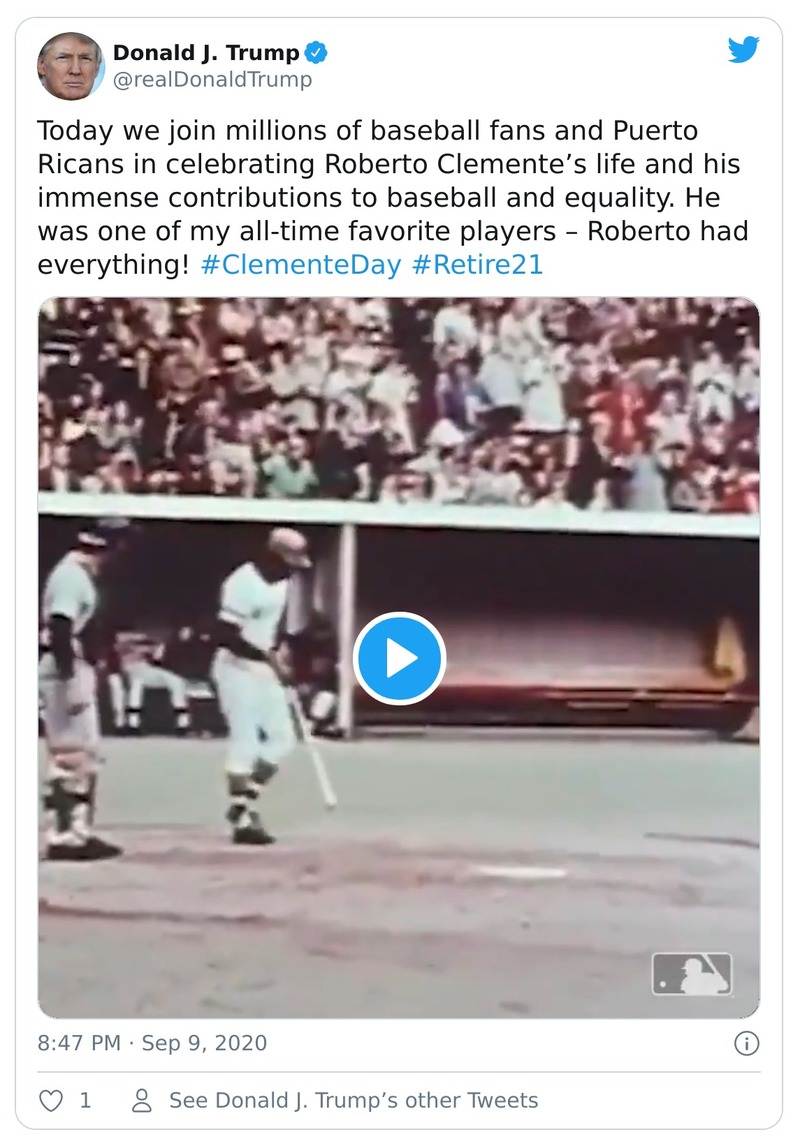Screen dimensions: 800x1146
Task: Click the 8:47 PM Sep 9, 2020 timestamp
Action: (152, 1043)
